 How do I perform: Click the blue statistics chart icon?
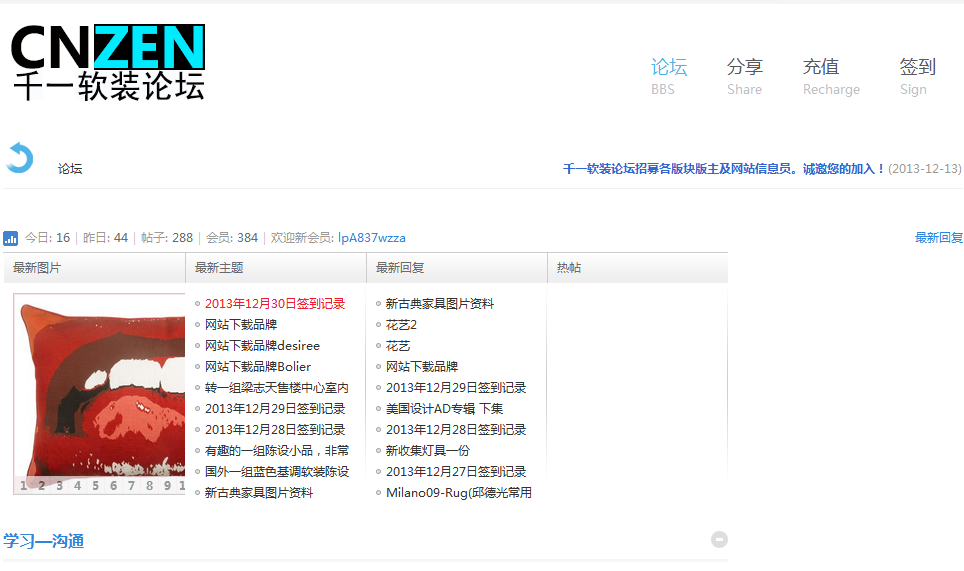[10, 238]
